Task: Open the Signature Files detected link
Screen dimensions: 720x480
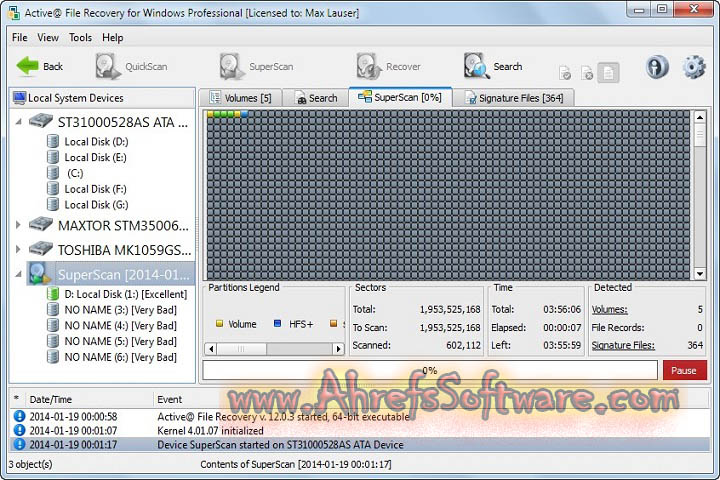Action: (x=623, y=345)
